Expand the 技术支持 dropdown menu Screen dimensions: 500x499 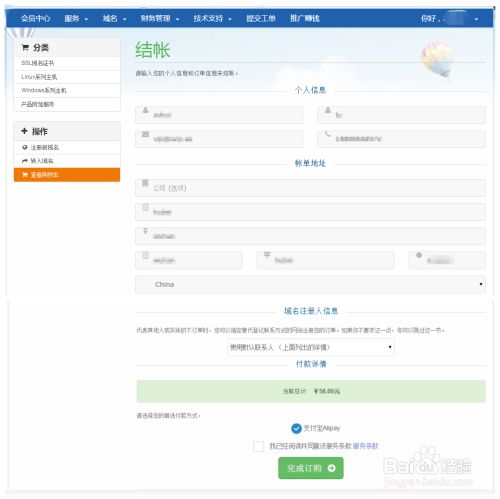coord(212,18)
